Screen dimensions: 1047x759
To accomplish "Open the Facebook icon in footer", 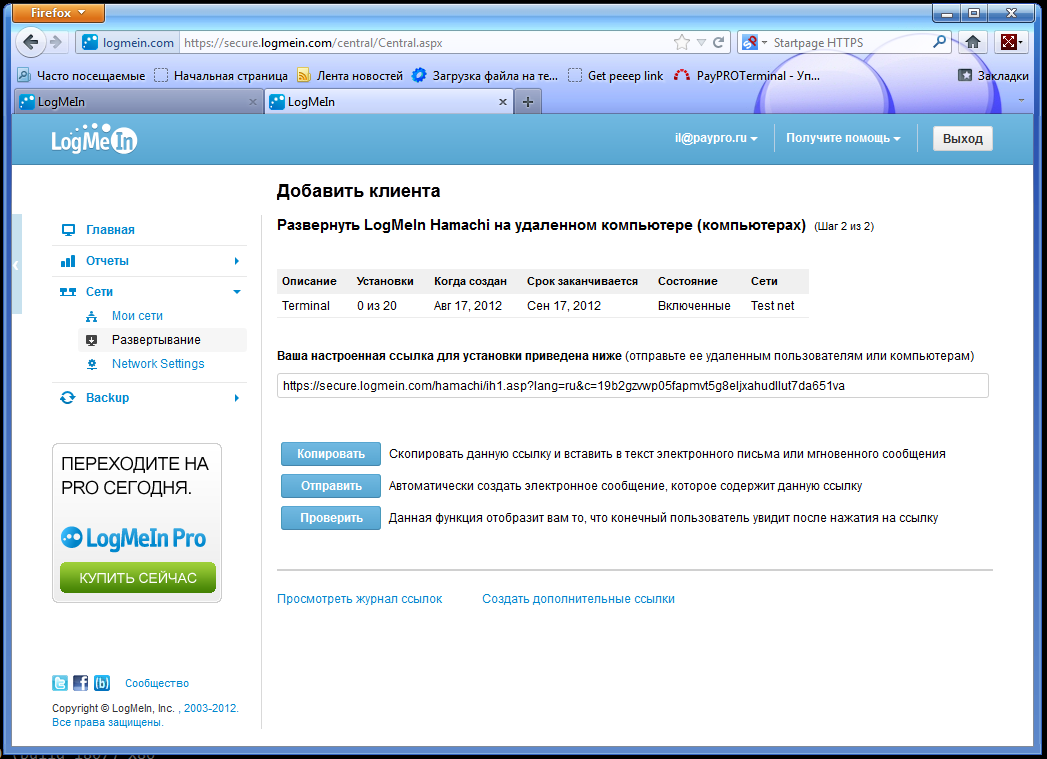I will click(81, 684).
